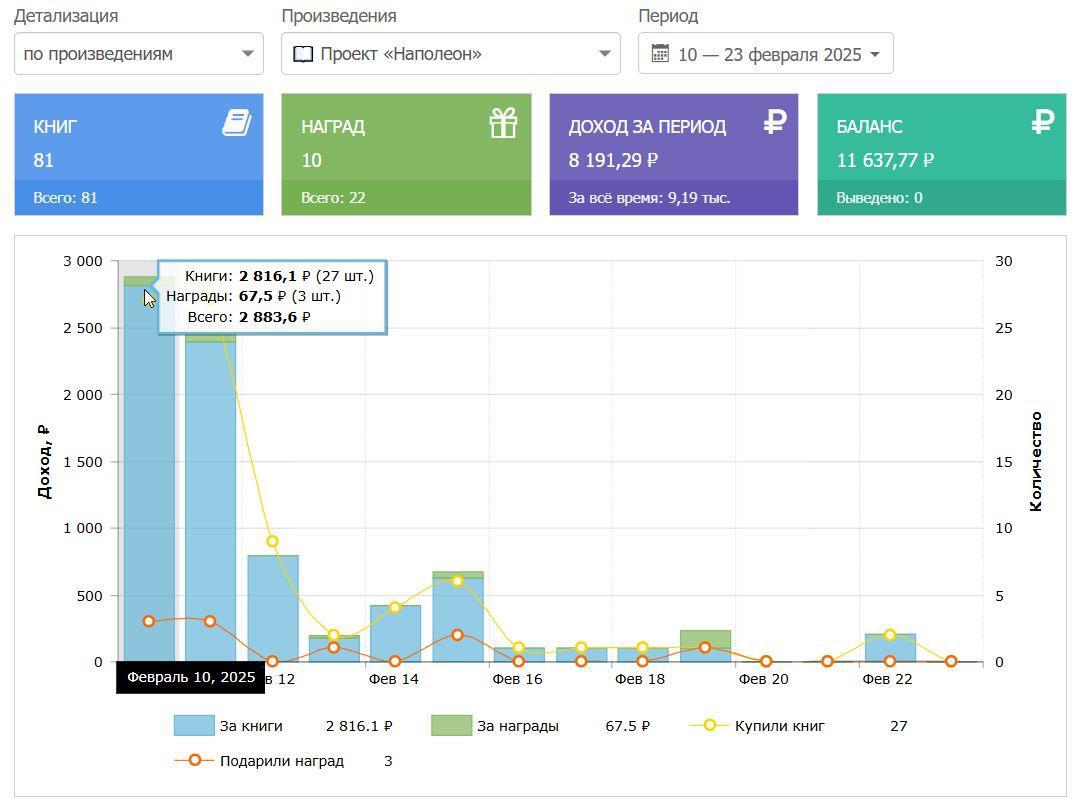The image size is (1073, 799).
Task: Expand the Произведения dropdown arrow
Action: click(604, 54)
